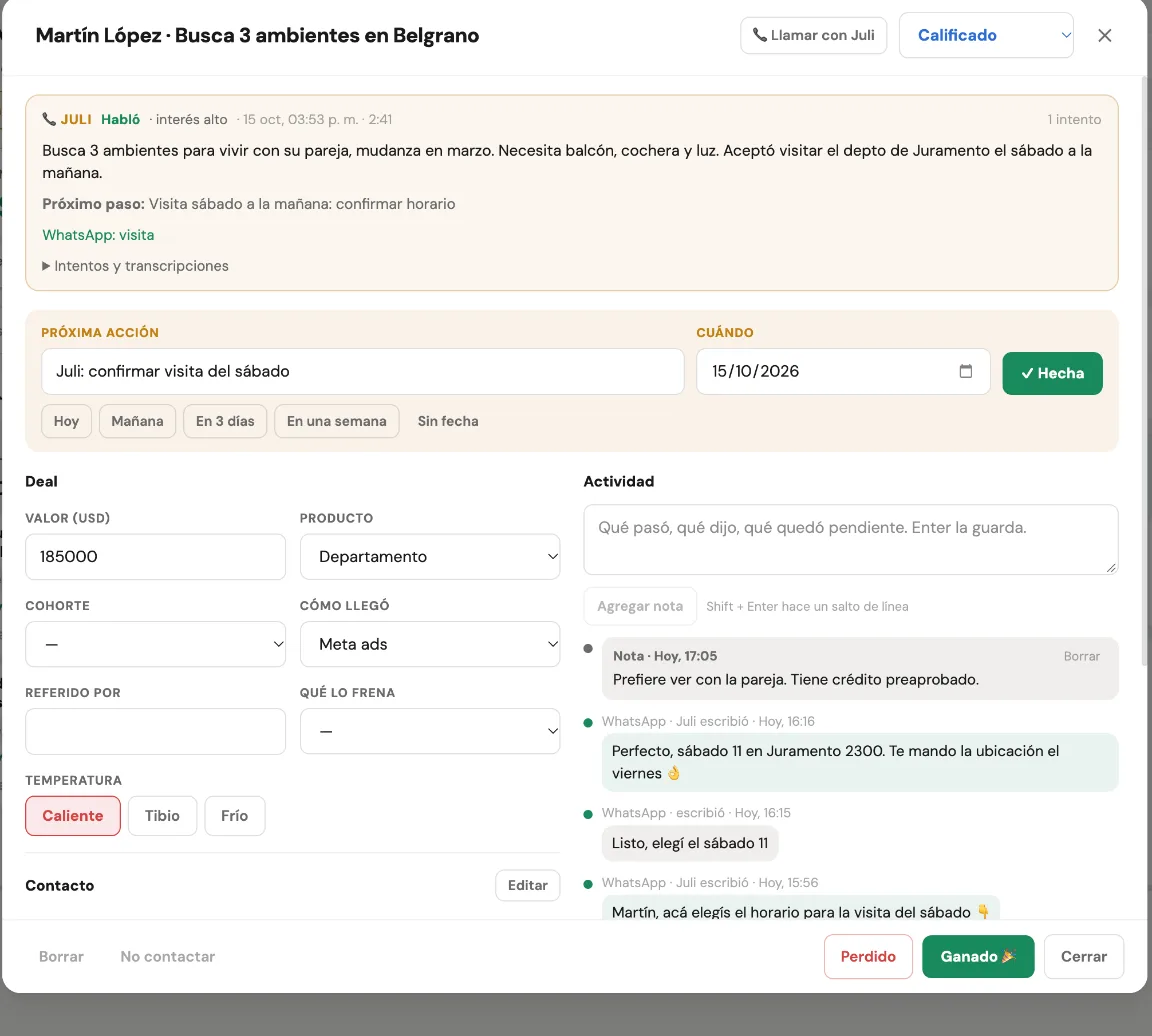Screen dimensions: 1152x1036
Task: Click the message 'Listo, elegí el sábado 11'
Action: click(690, 843)
